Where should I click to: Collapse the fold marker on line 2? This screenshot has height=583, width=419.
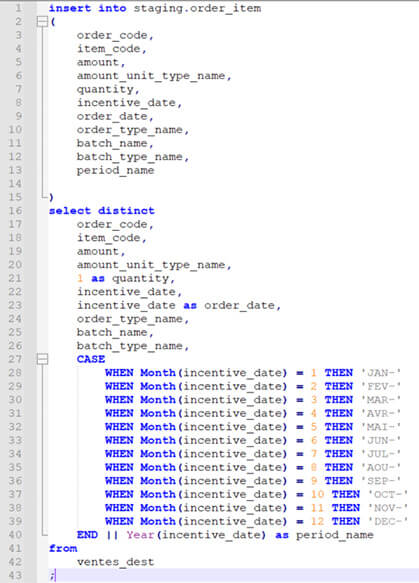click(42, 22)
